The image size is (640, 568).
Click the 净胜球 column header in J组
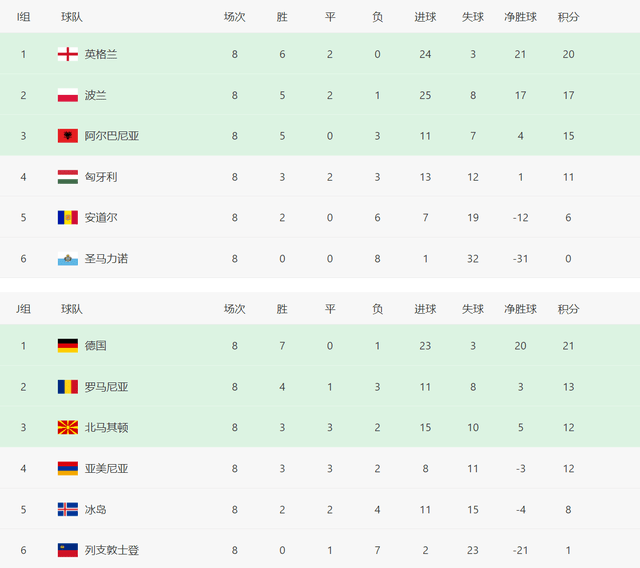tap(520, 309)
